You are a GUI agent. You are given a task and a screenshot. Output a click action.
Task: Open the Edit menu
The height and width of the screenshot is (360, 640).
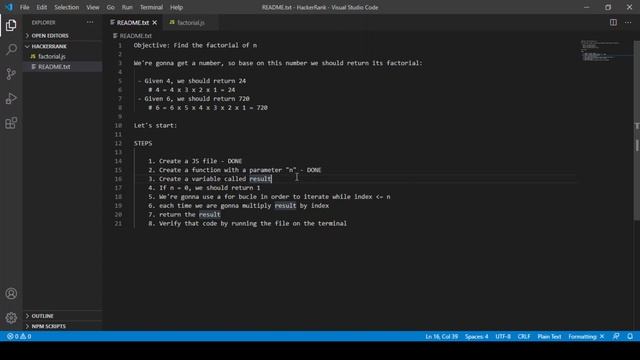[x=42, y=7]
